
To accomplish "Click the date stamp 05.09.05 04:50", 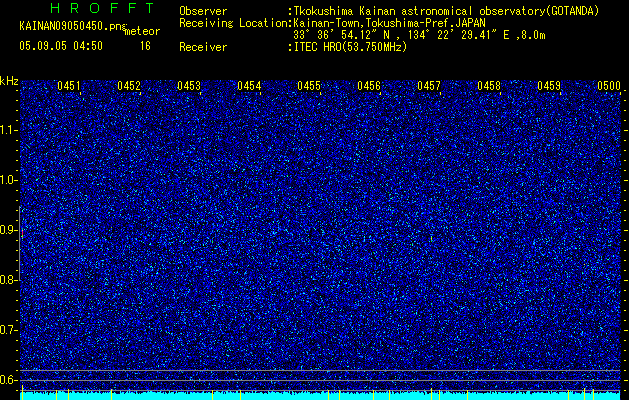I will pyautogui.click(x=61, y=46).
